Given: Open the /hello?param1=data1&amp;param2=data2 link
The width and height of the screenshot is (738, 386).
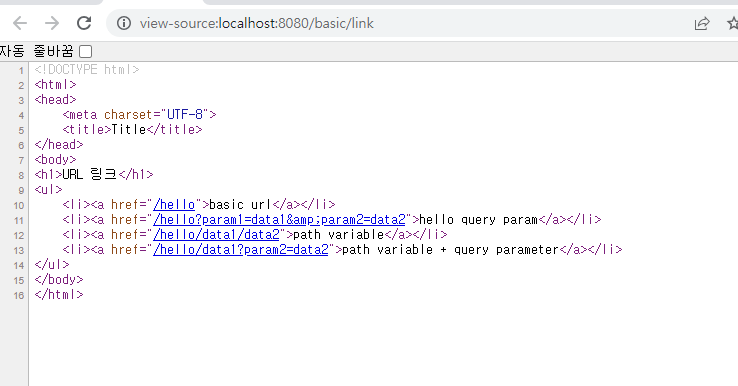Looking at the screenshot, I should coord(279,220).
